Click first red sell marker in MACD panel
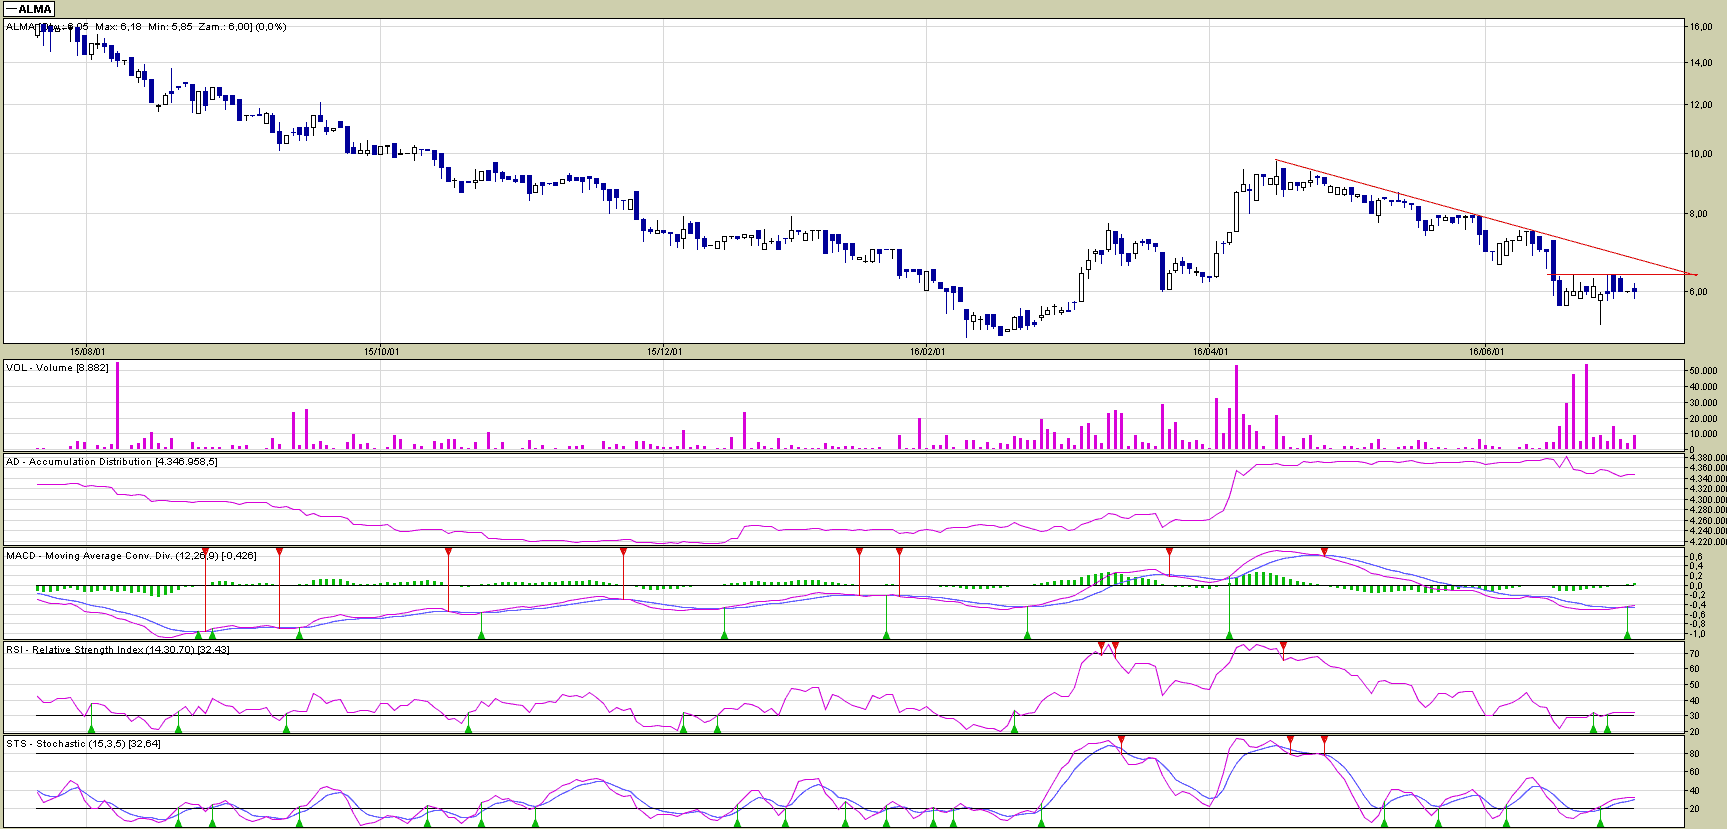The height and width of the screenshot is (829, 1727). 279,552
